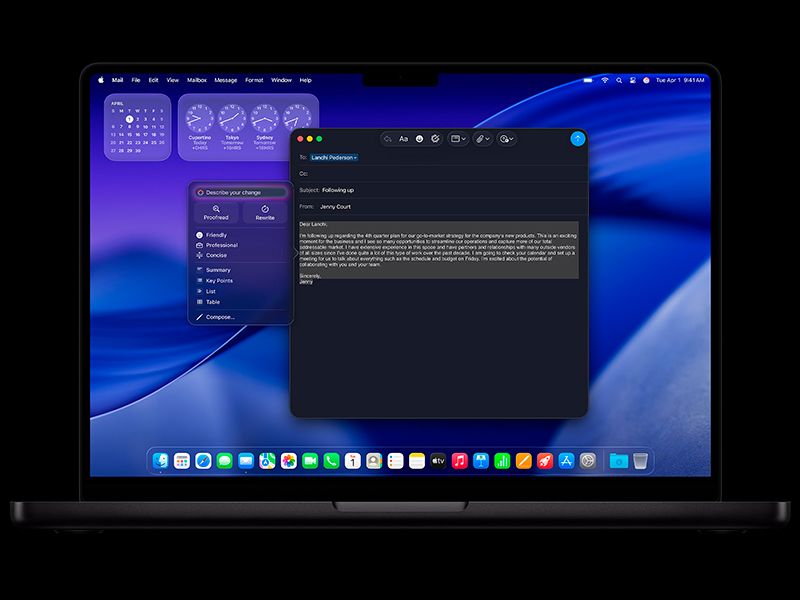Click the Rewrite button
This screenshot has width=800, height=600.
point(265,212)
